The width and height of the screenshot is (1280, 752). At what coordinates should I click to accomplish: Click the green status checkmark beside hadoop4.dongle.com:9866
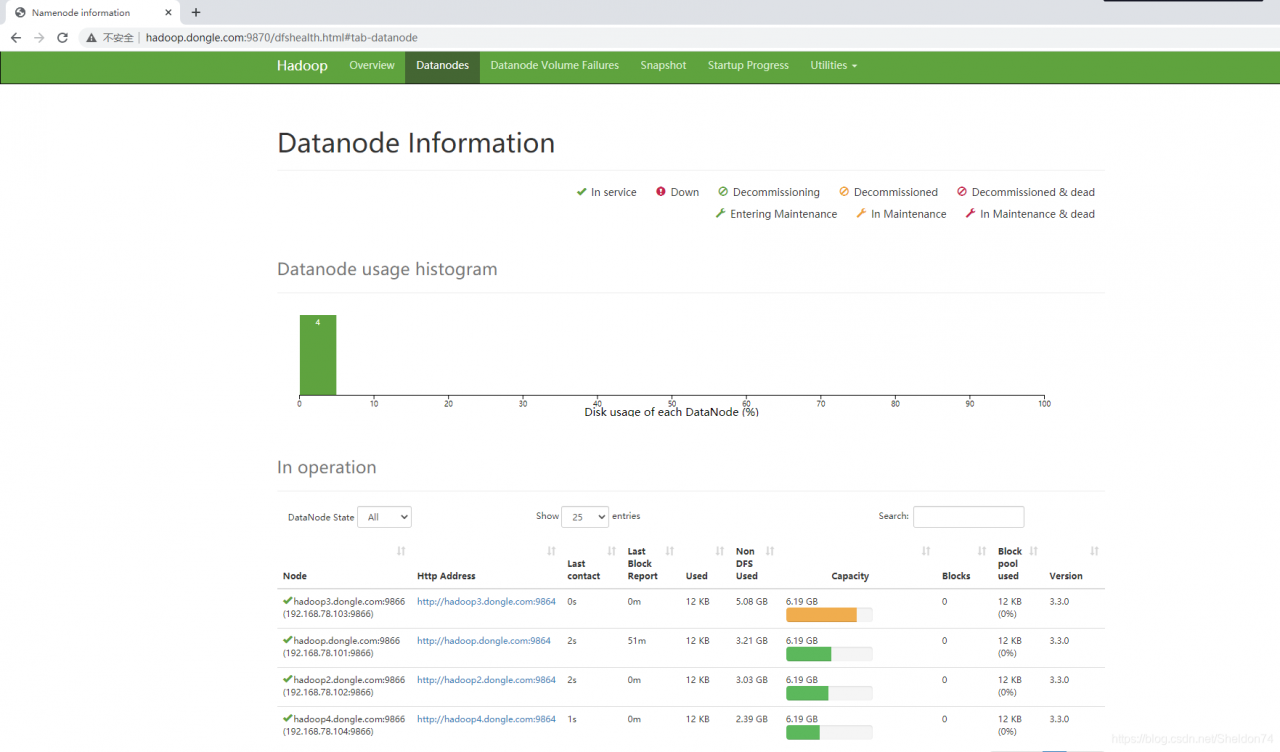(x=288, y=718)
